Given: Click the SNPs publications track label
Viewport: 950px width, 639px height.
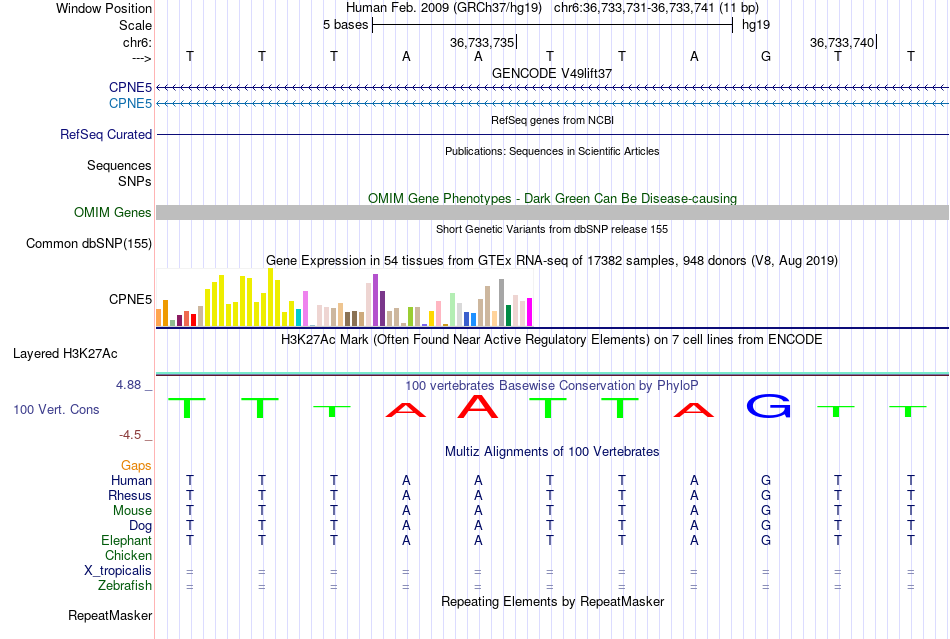Looking at the screenshot, I should [x=135, y=181].
